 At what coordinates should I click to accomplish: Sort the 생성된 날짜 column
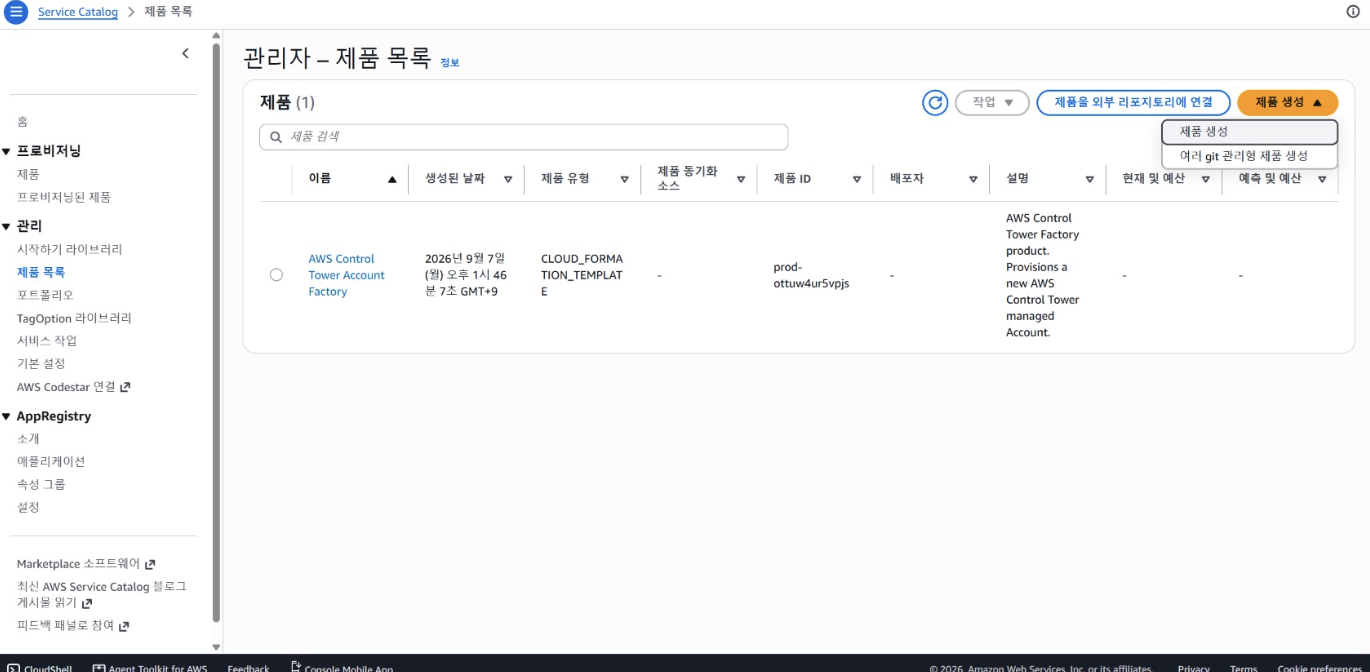pos(508,180)
